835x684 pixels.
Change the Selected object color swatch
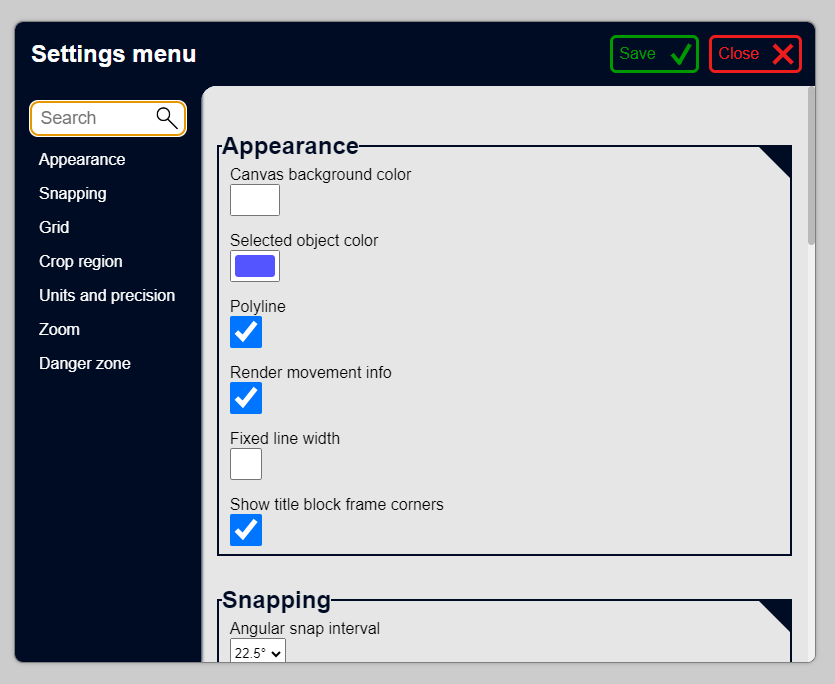pos(254,266)
